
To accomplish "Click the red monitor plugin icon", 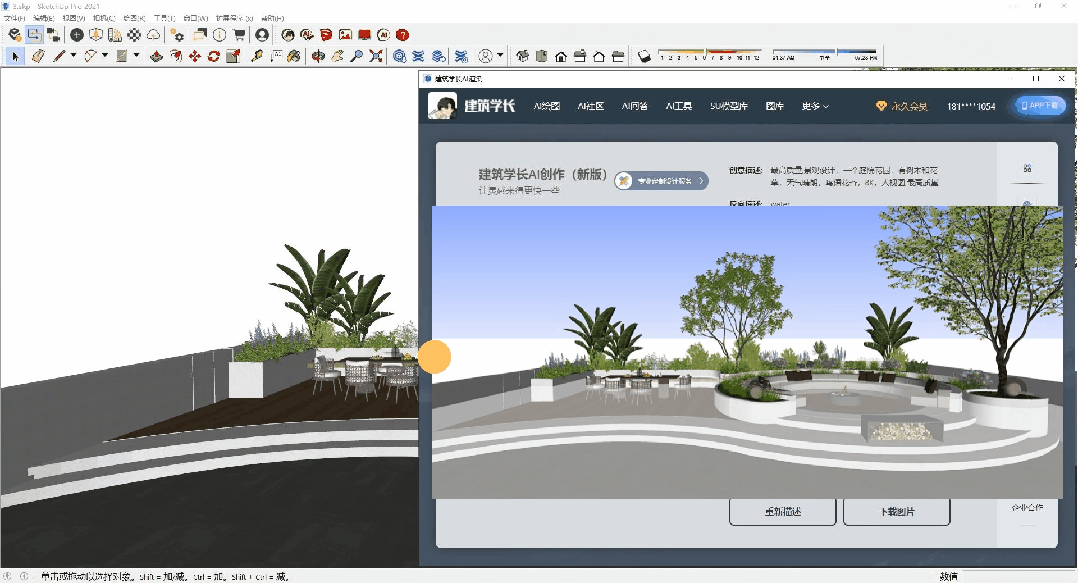I will [x=364, y=35].
